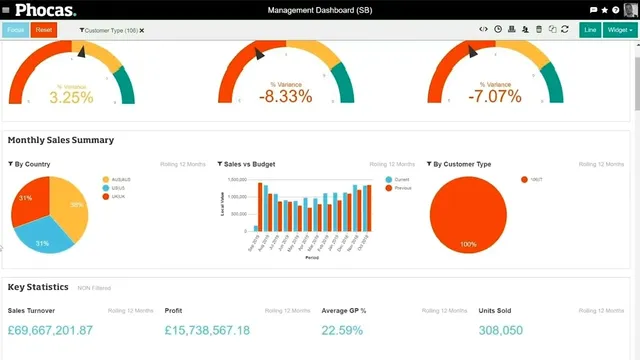This screenshot has width=640, height=360.
Task: Click the trash delete dashboard icon
Action: point(539,29)
